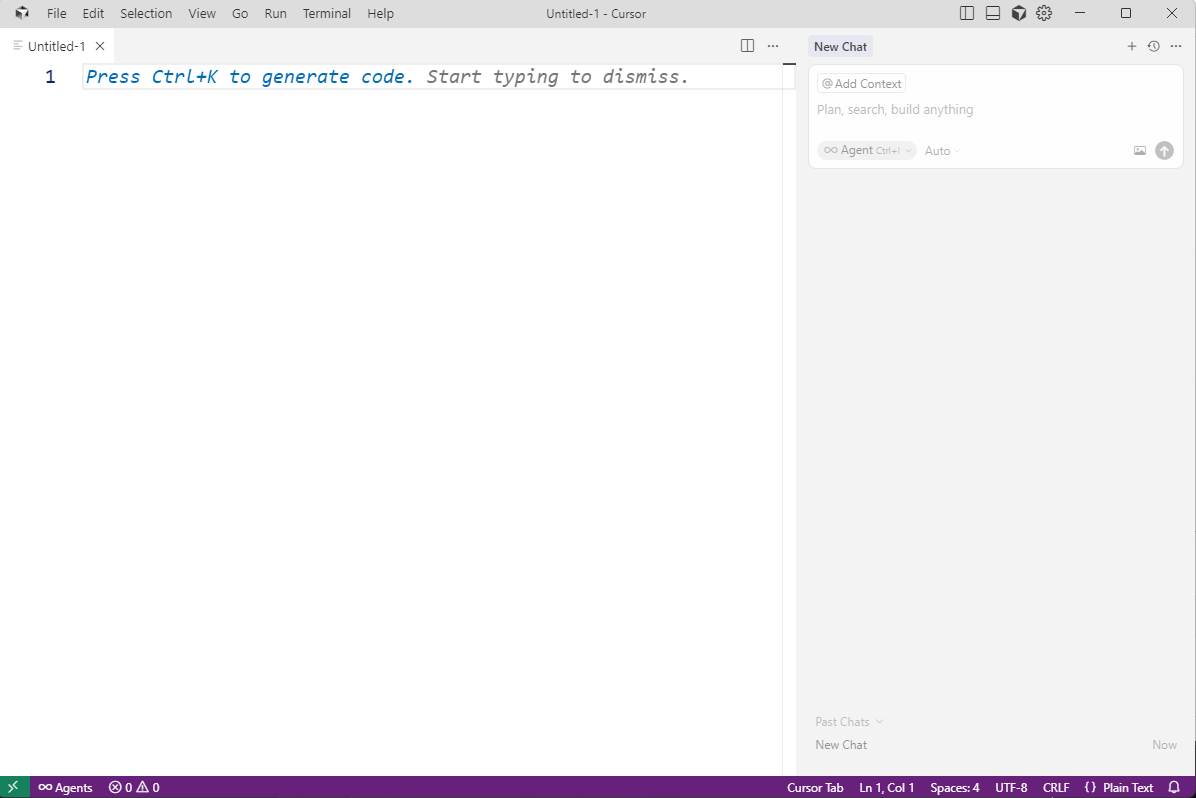This screenshot has width=1196, height=798.
Task: Change indentation via Spaces: 4 in status bar
Action: tap(954, 787)
